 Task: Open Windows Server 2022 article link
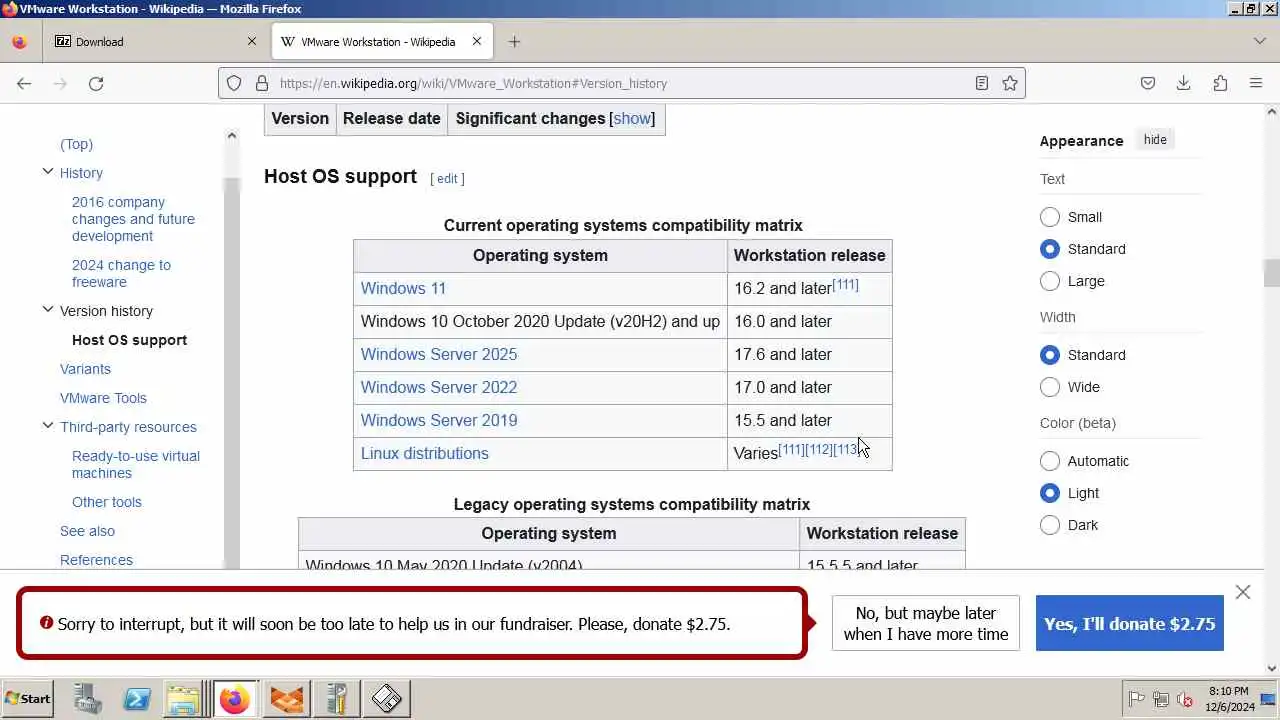439,387
